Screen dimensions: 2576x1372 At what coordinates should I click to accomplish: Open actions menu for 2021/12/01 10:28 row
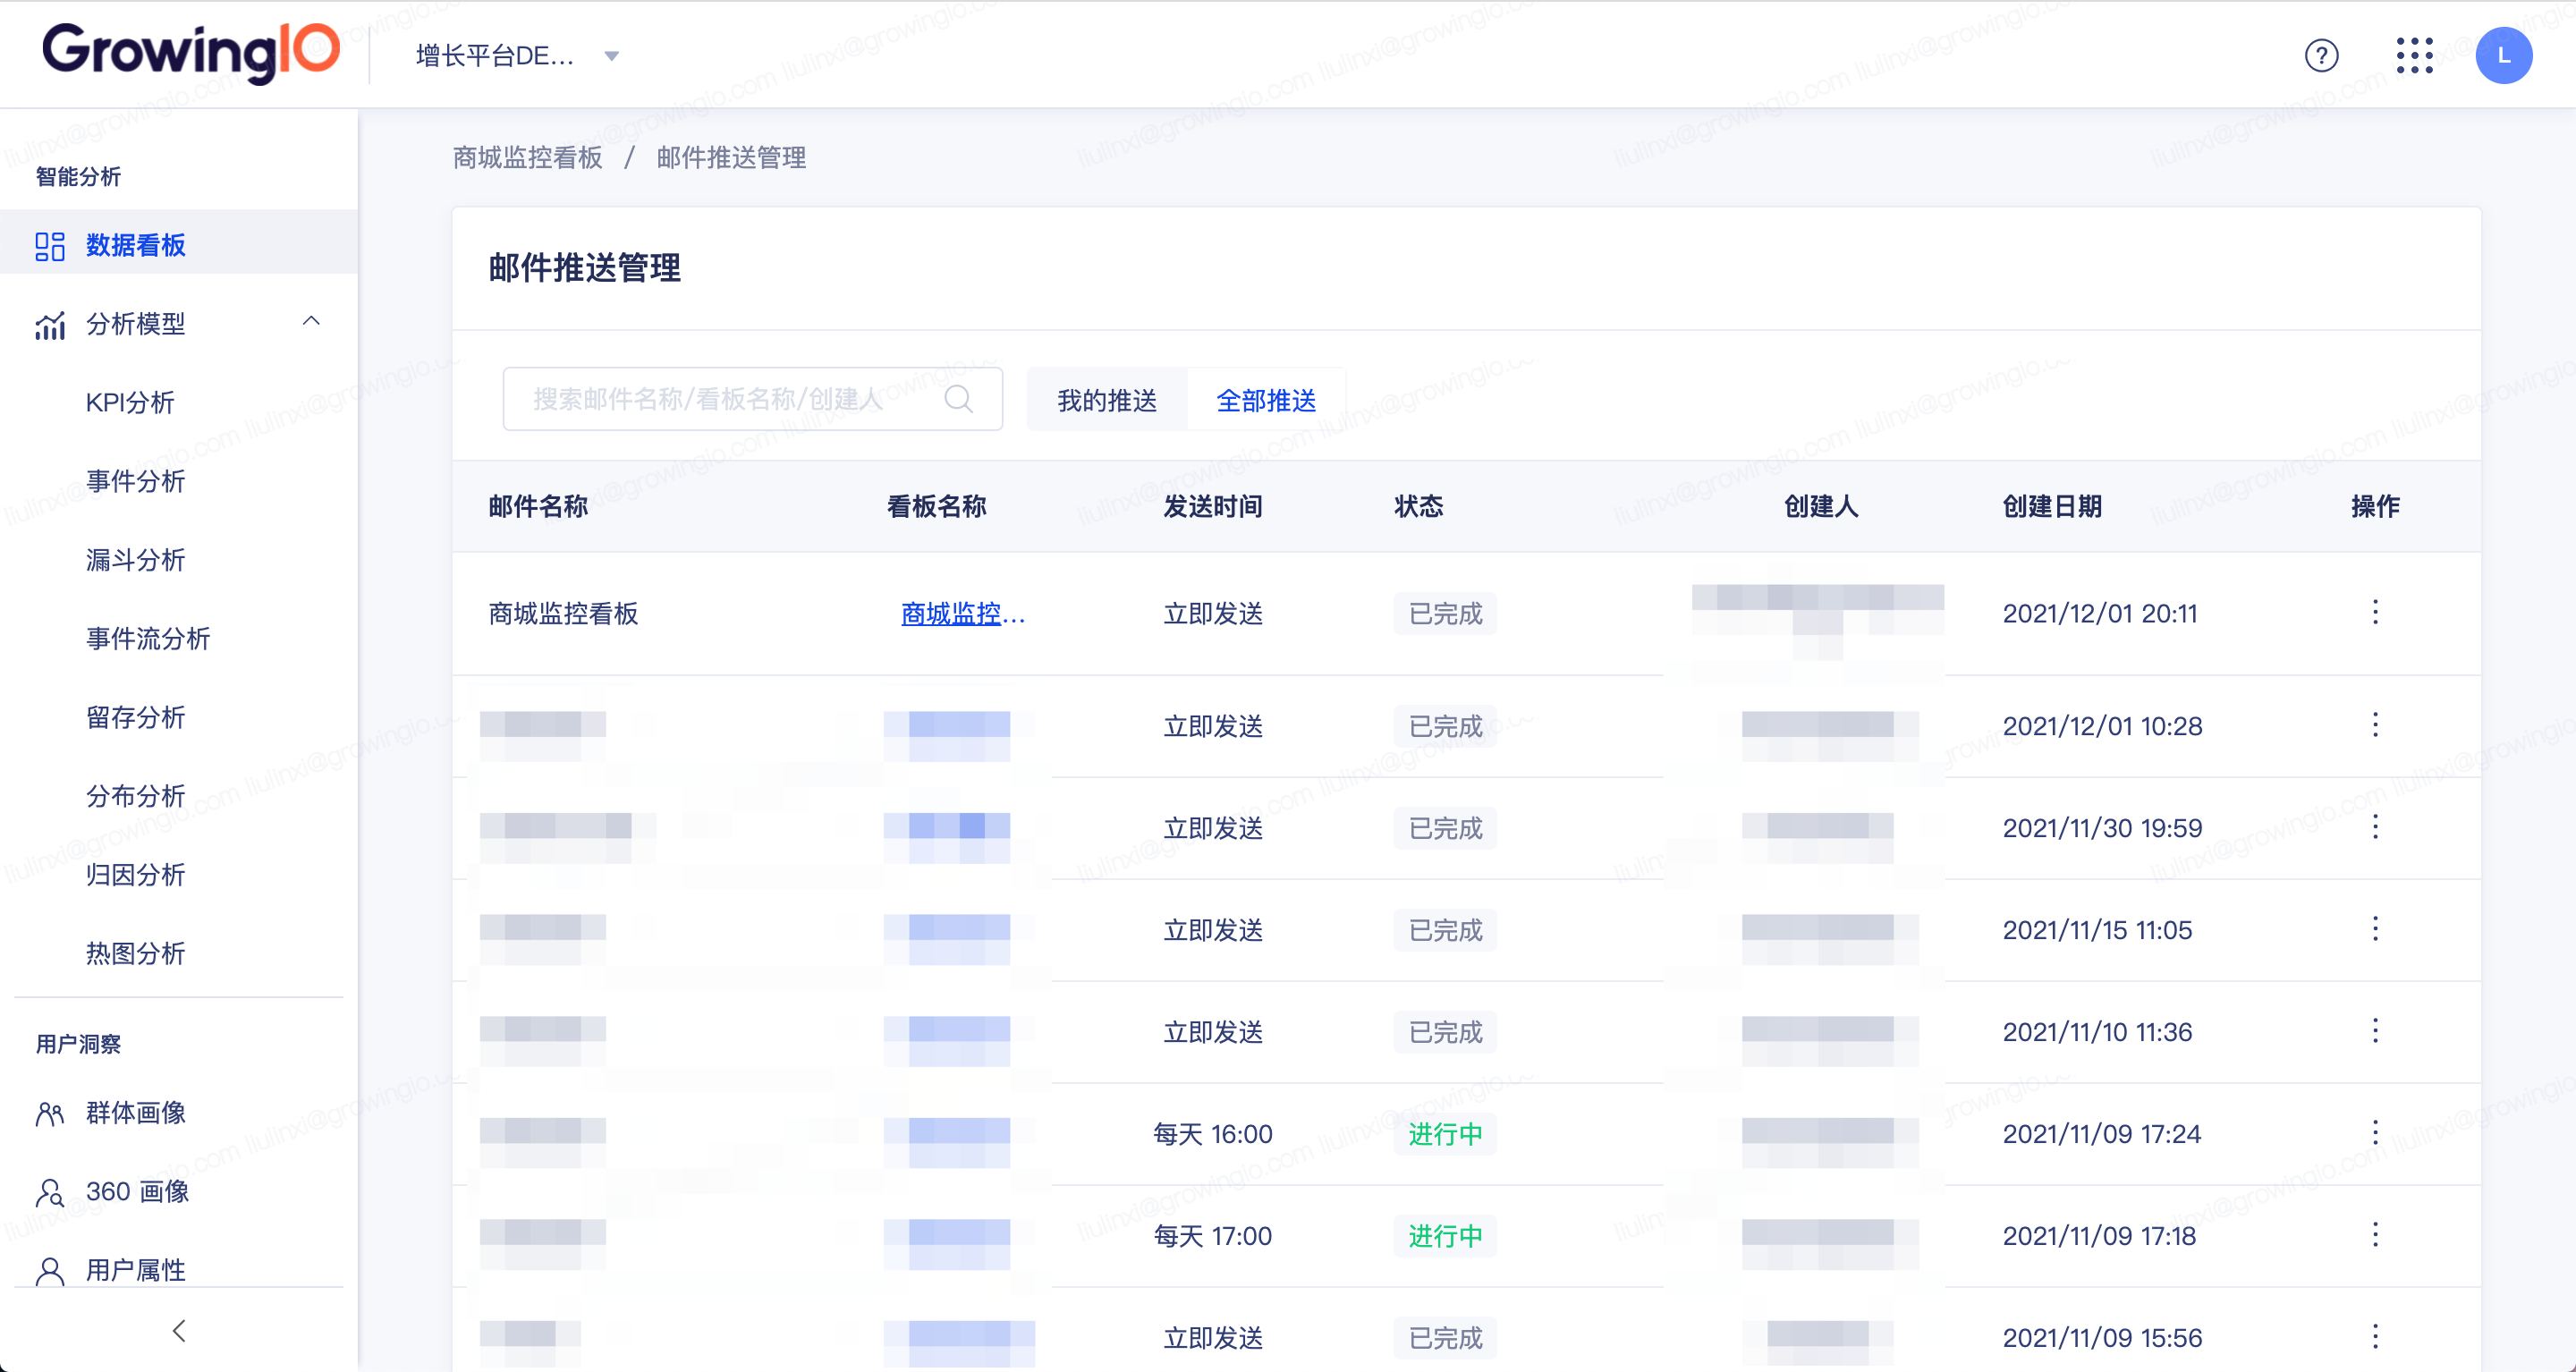pos(2375,725)
